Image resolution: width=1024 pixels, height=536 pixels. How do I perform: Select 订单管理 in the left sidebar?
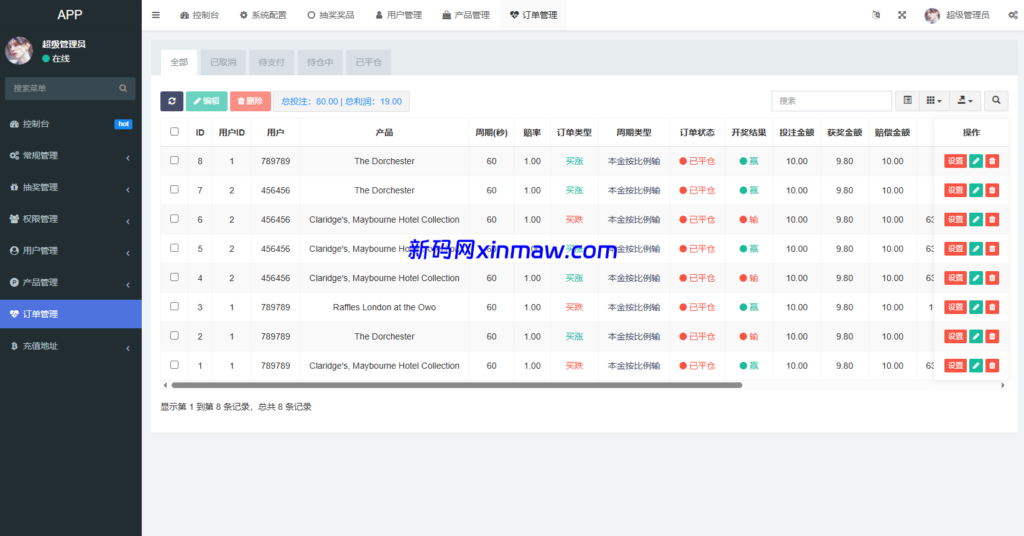pos(71,314)
